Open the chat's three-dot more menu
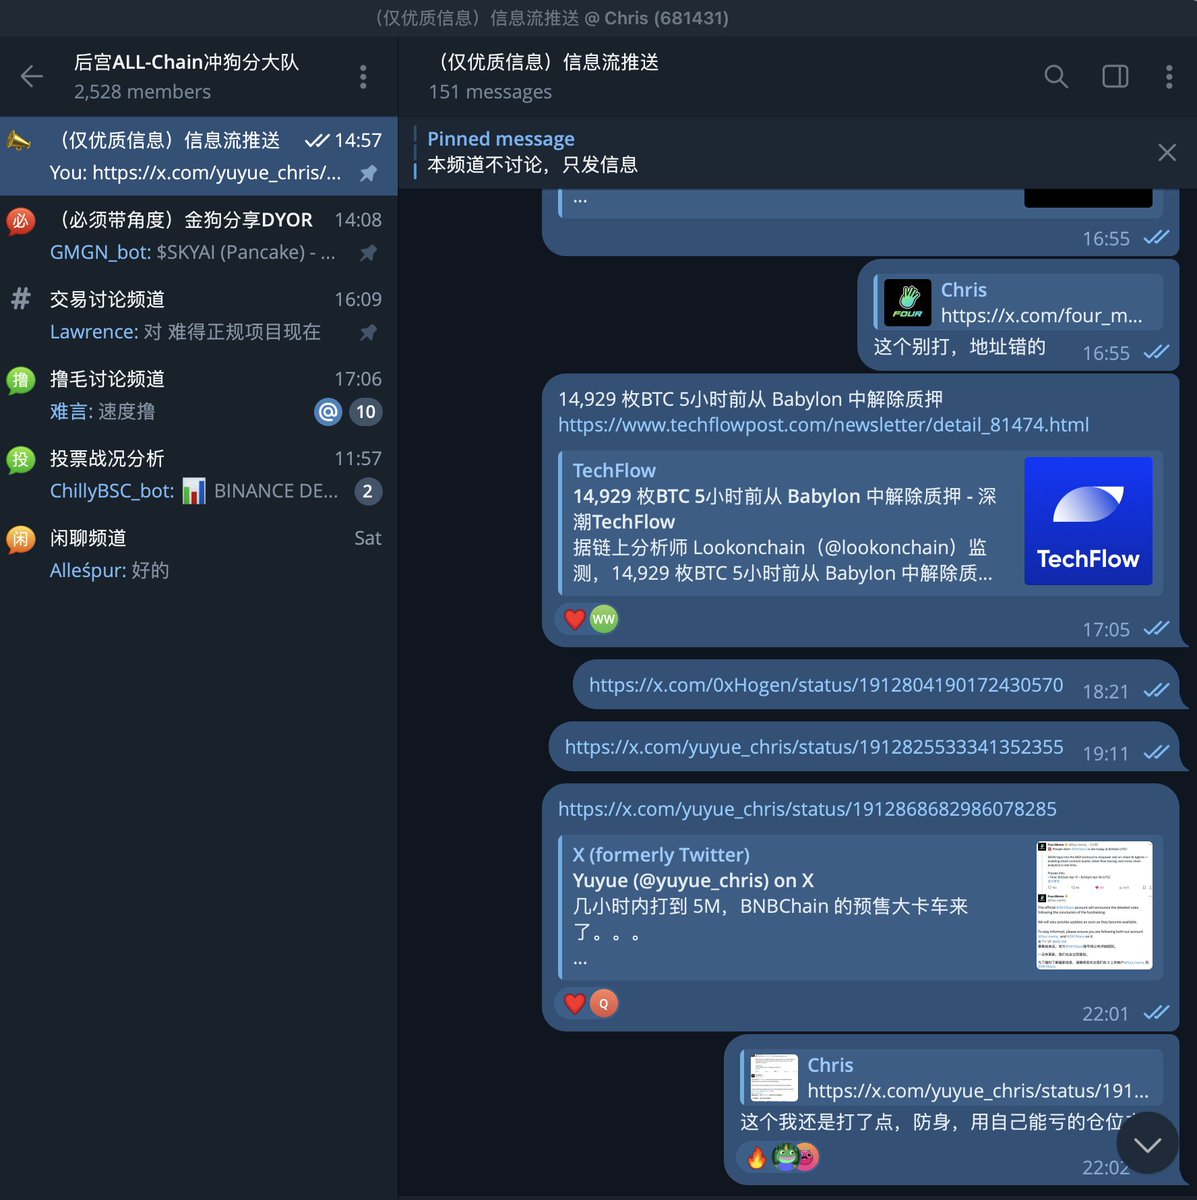 [x=1169, y=76]
